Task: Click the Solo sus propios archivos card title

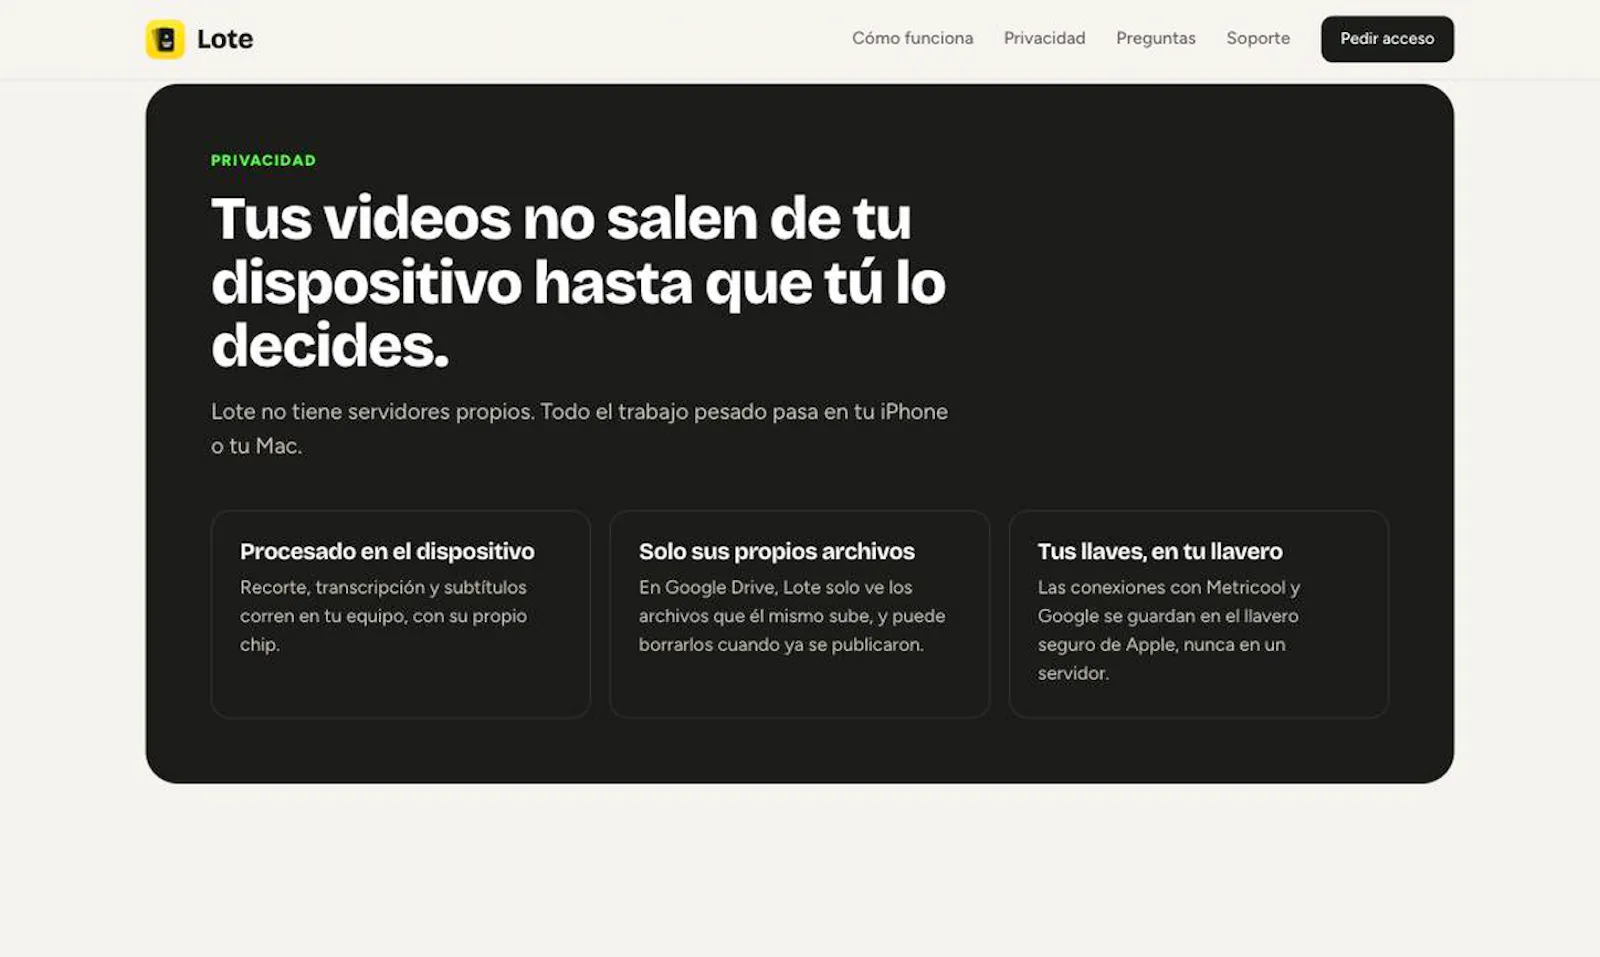Action: [776, 551]
